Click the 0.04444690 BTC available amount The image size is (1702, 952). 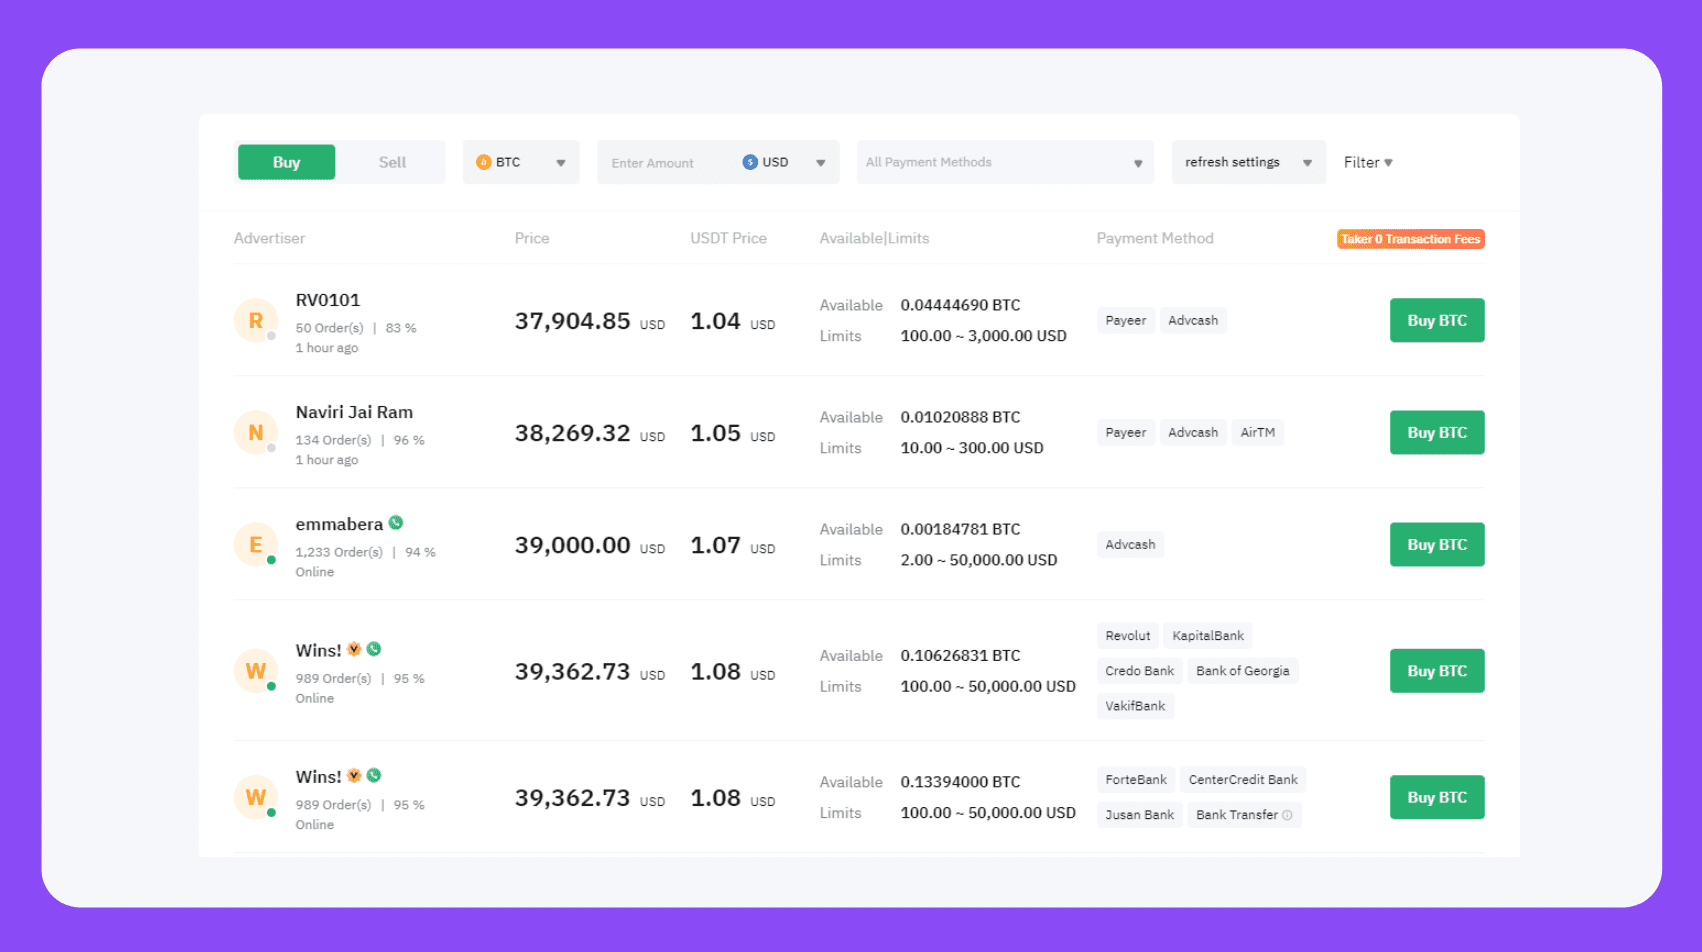click(960, 305)
